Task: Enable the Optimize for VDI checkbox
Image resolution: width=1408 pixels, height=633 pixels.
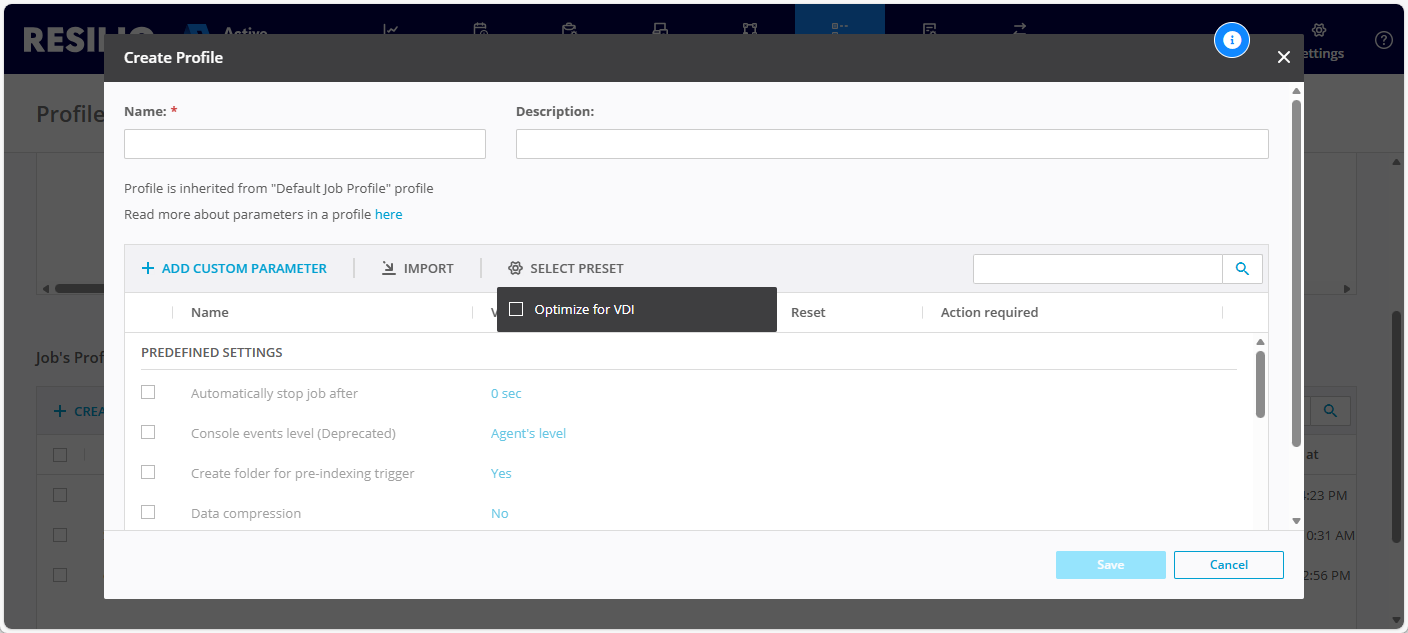Action: click(x=516, y=309)
